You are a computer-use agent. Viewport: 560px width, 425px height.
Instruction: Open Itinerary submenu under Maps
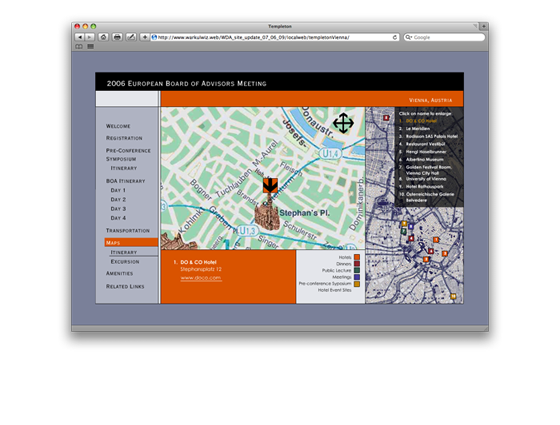point(124,252)
